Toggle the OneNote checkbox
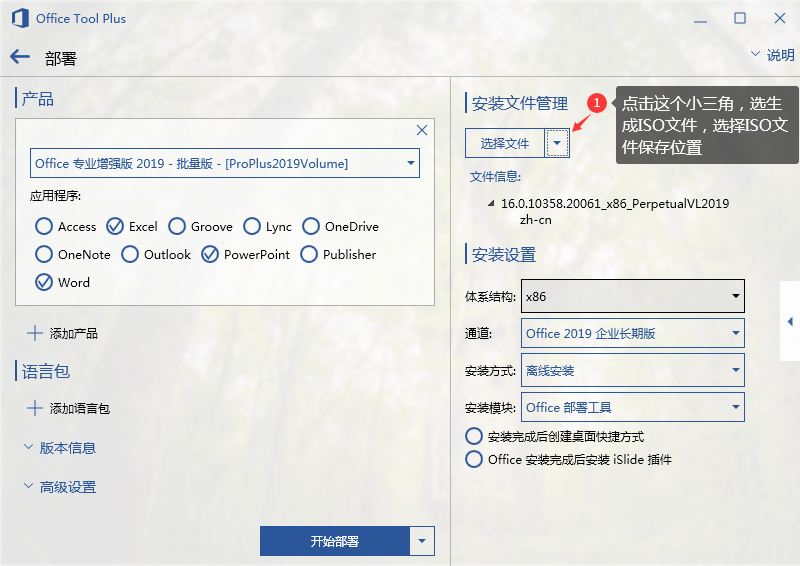Viewport: 800px width, 566px height. (x=44, y=254)
